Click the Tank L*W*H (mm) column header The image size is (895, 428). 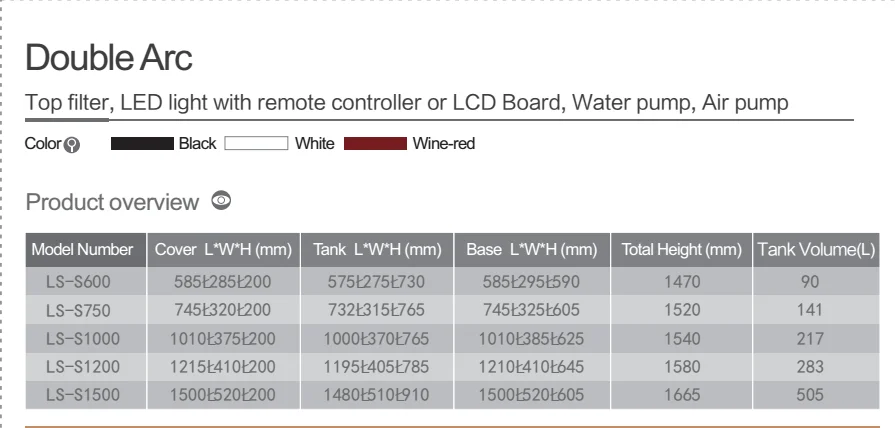click(x=376, y=249)
